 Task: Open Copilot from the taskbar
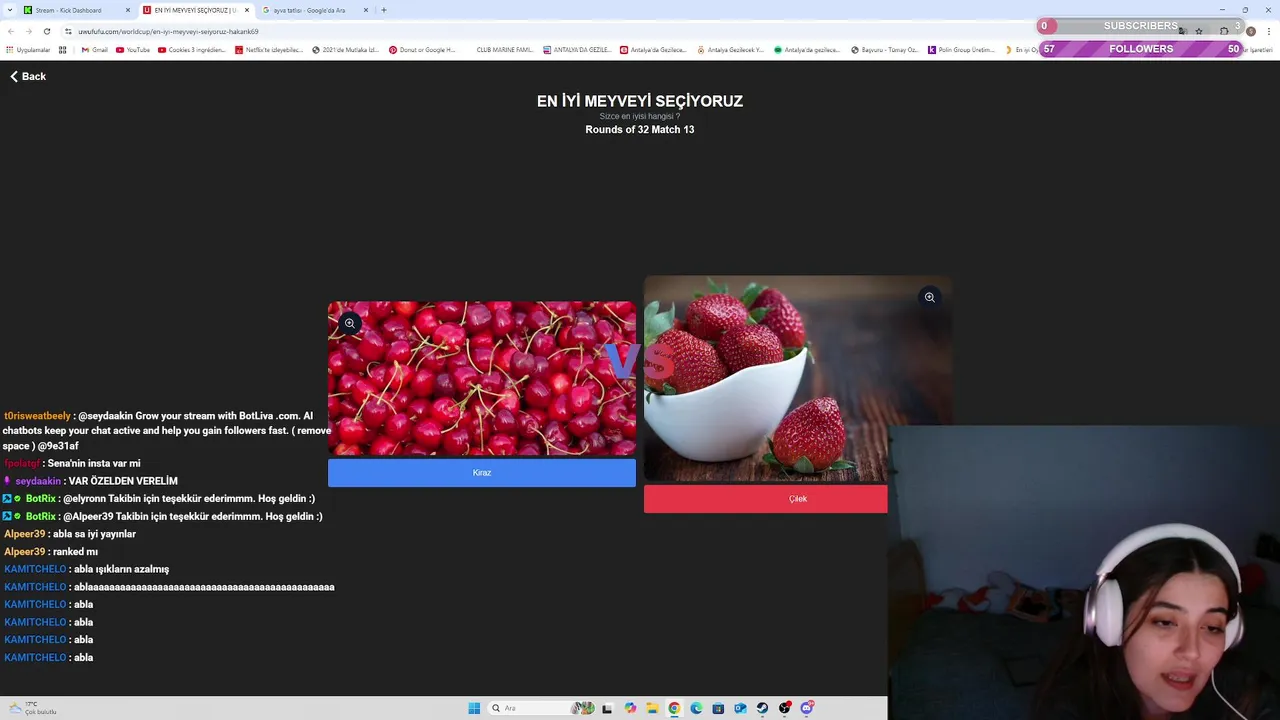[630, 708]
